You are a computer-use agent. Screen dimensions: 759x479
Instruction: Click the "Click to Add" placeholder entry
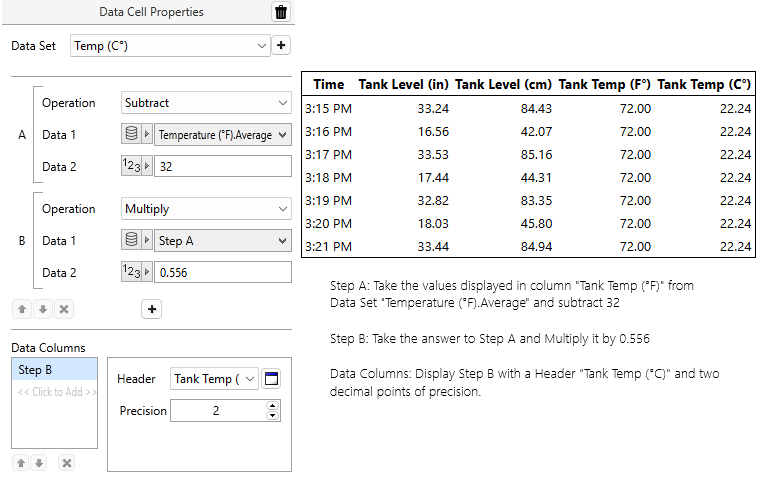54,391
